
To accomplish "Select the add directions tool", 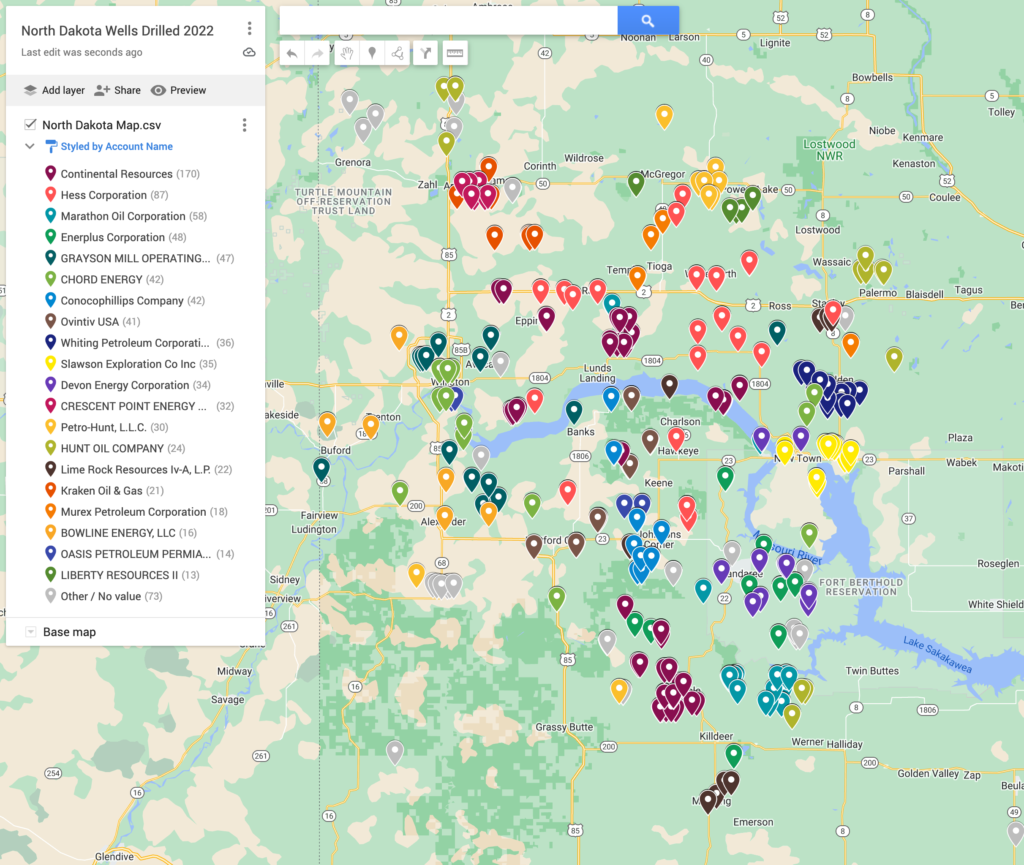I will coord(425,54).
